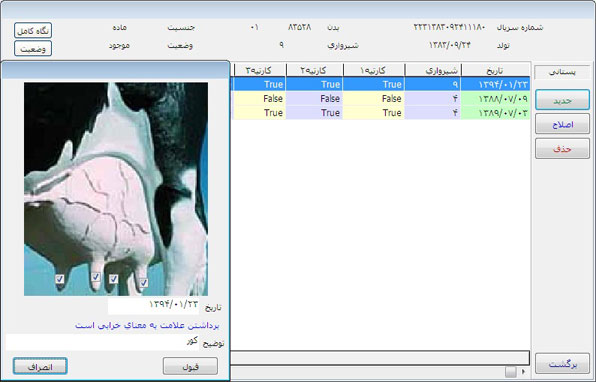Uncheck the leftmost teat checkbox
The height and width of the screenshot is (382, 596).
[60, 279]
